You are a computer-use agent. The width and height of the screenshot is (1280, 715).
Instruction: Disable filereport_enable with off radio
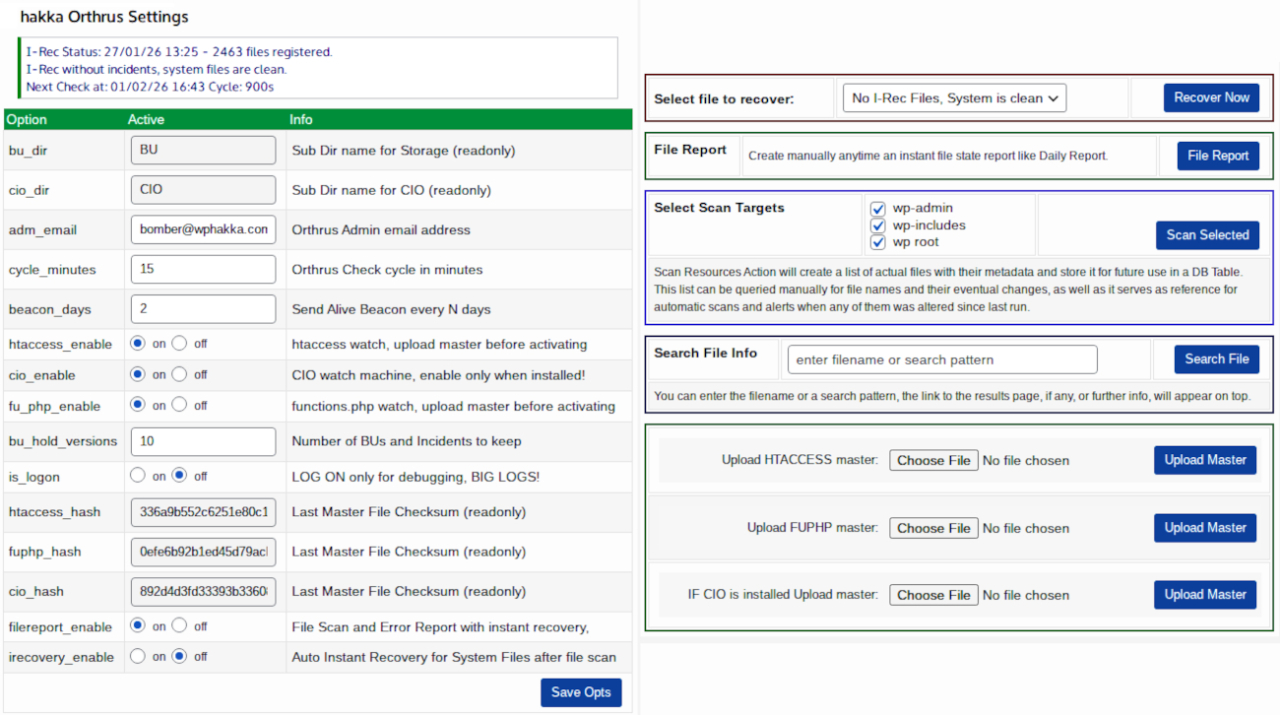click(x=179, y=626)
